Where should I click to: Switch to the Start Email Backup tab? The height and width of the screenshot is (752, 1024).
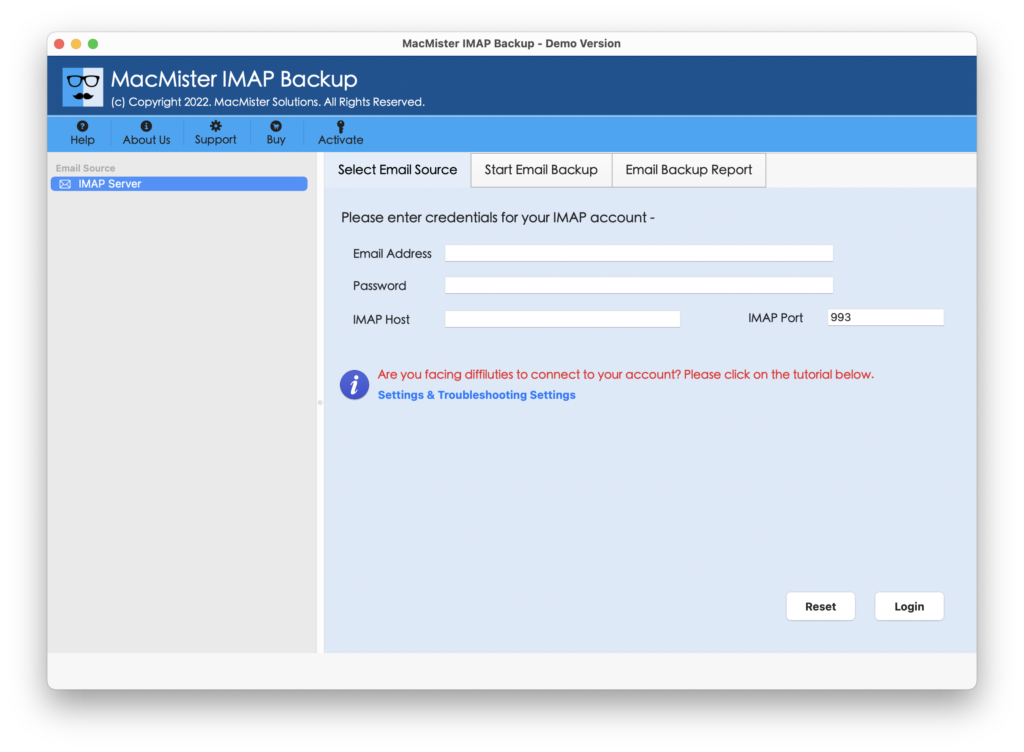coord(540,170)
